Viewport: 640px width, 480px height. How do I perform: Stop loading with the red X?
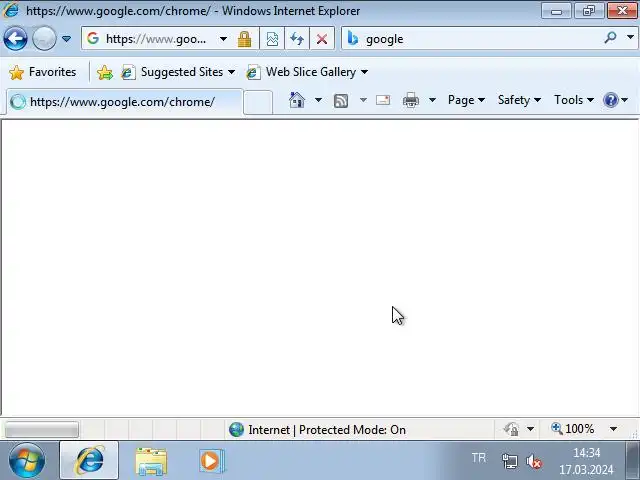tap(322, 39)
